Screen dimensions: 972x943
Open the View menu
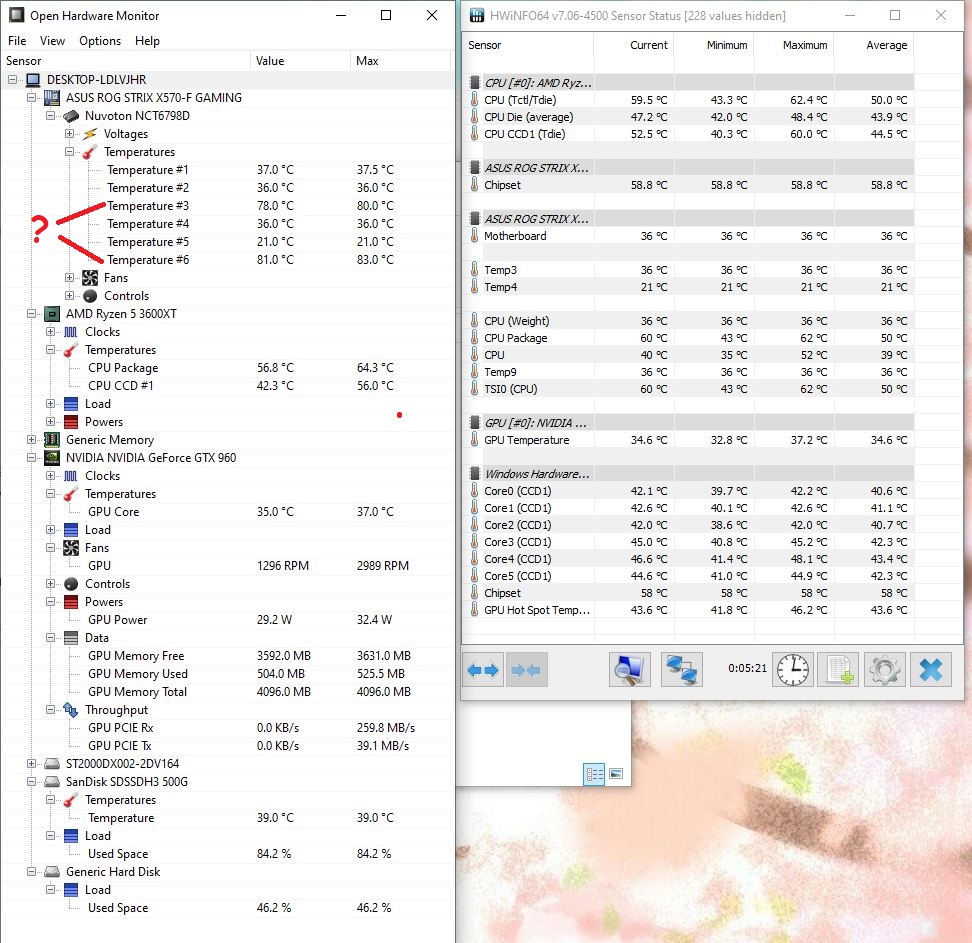click(x=52, y=41)
